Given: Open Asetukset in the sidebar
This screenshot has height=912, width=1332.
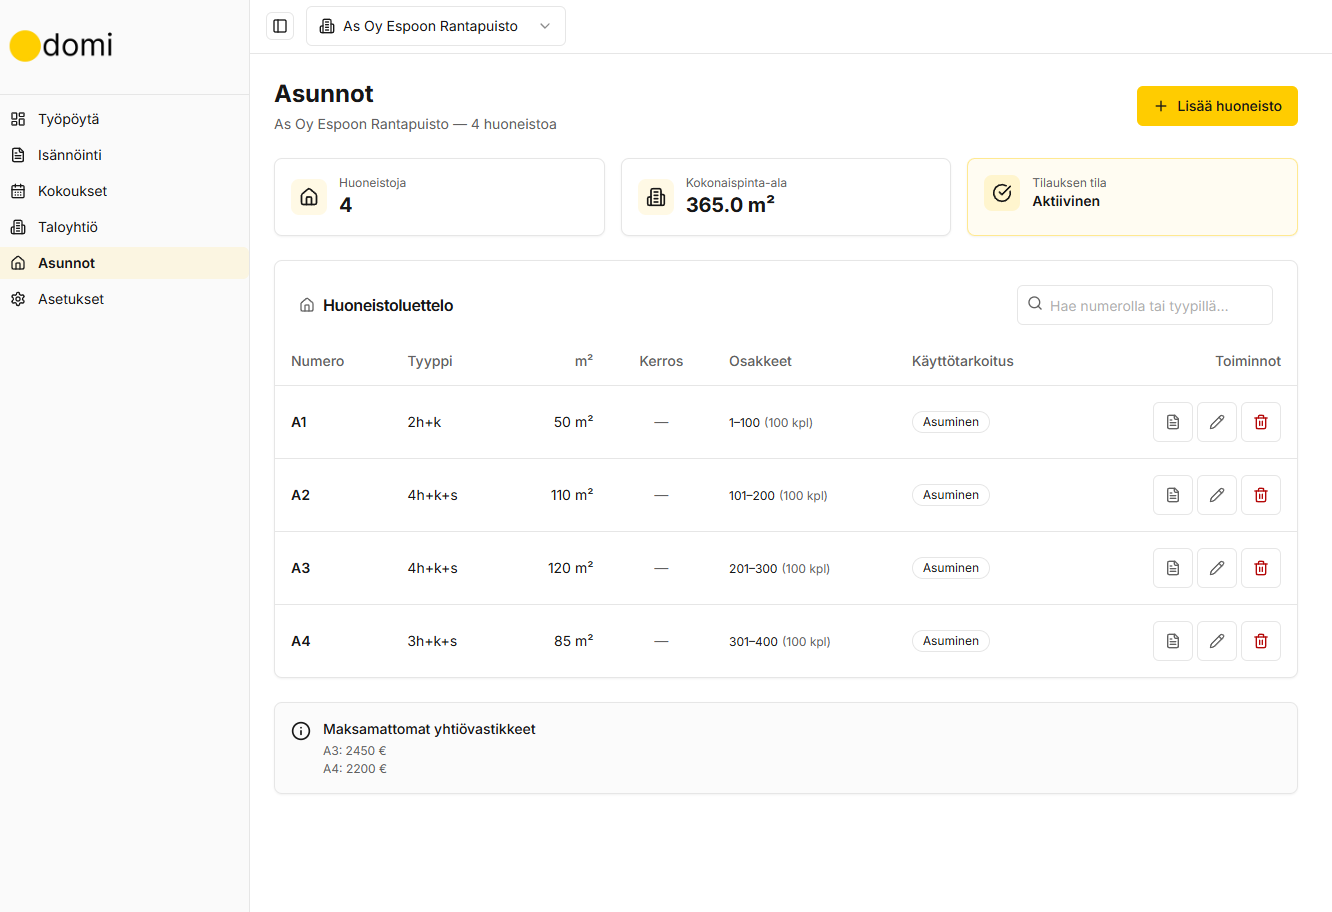Looking at the screenshot, I should click(x=124, y=299).
